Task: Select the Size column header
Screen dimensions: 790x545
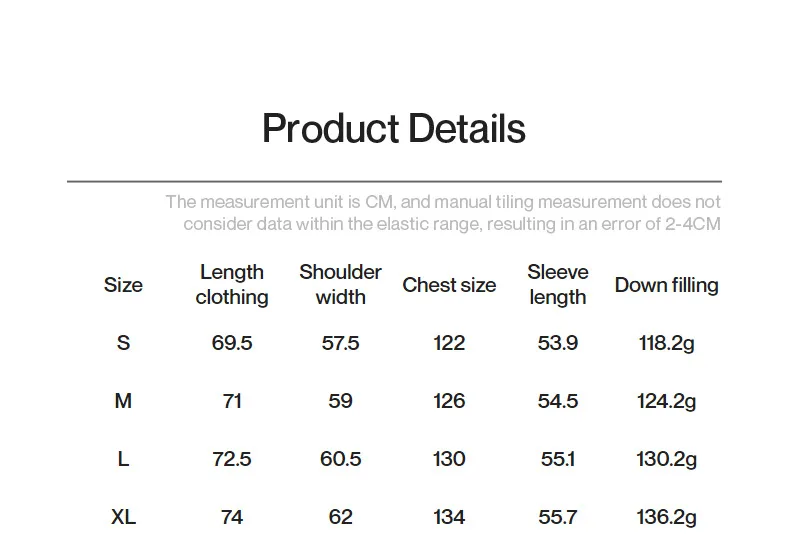Action: click(123, 285)
